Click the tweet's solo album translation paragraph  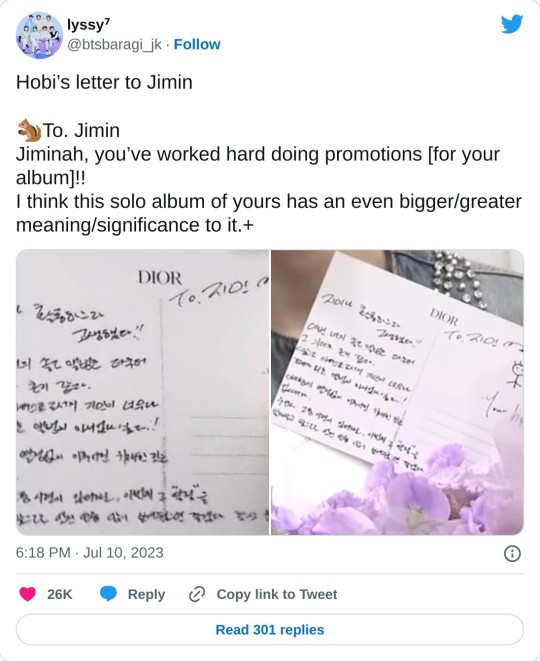click(x=269, y=213)
